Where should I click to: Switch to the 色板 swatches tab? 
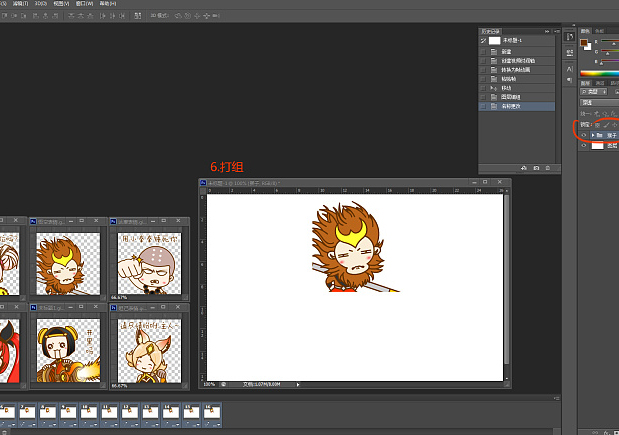point(600,31)
